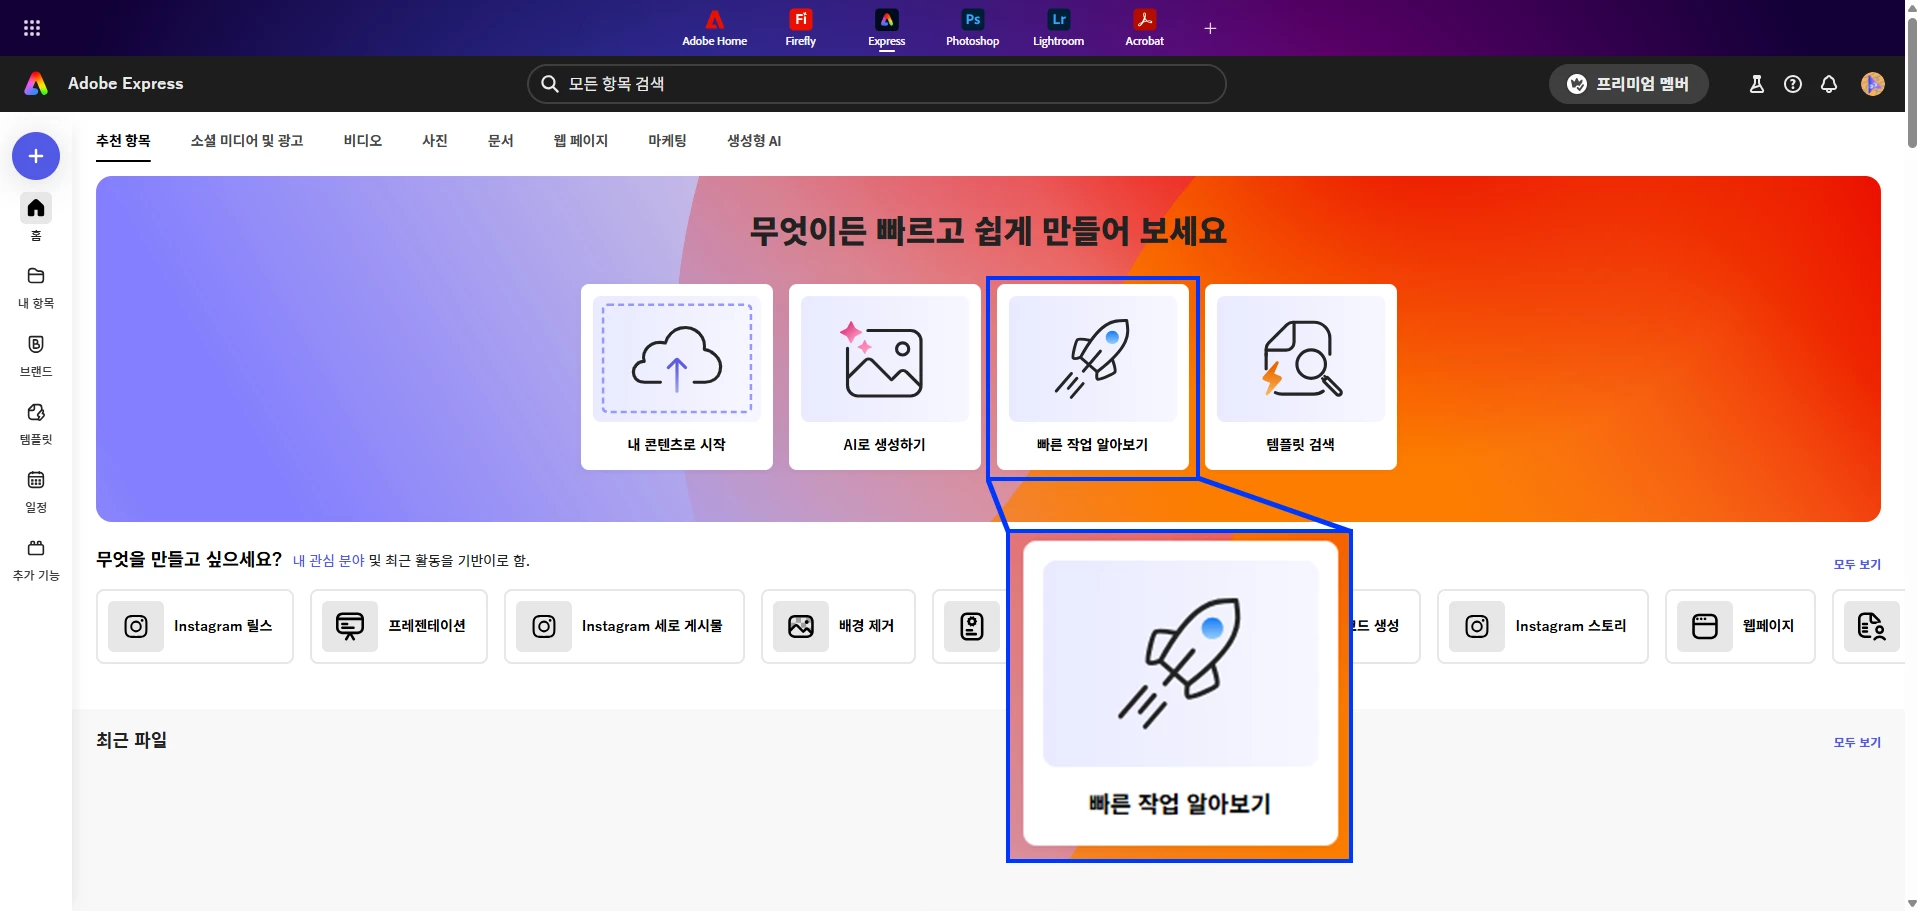Open the notifications bell

point(1829,84)
